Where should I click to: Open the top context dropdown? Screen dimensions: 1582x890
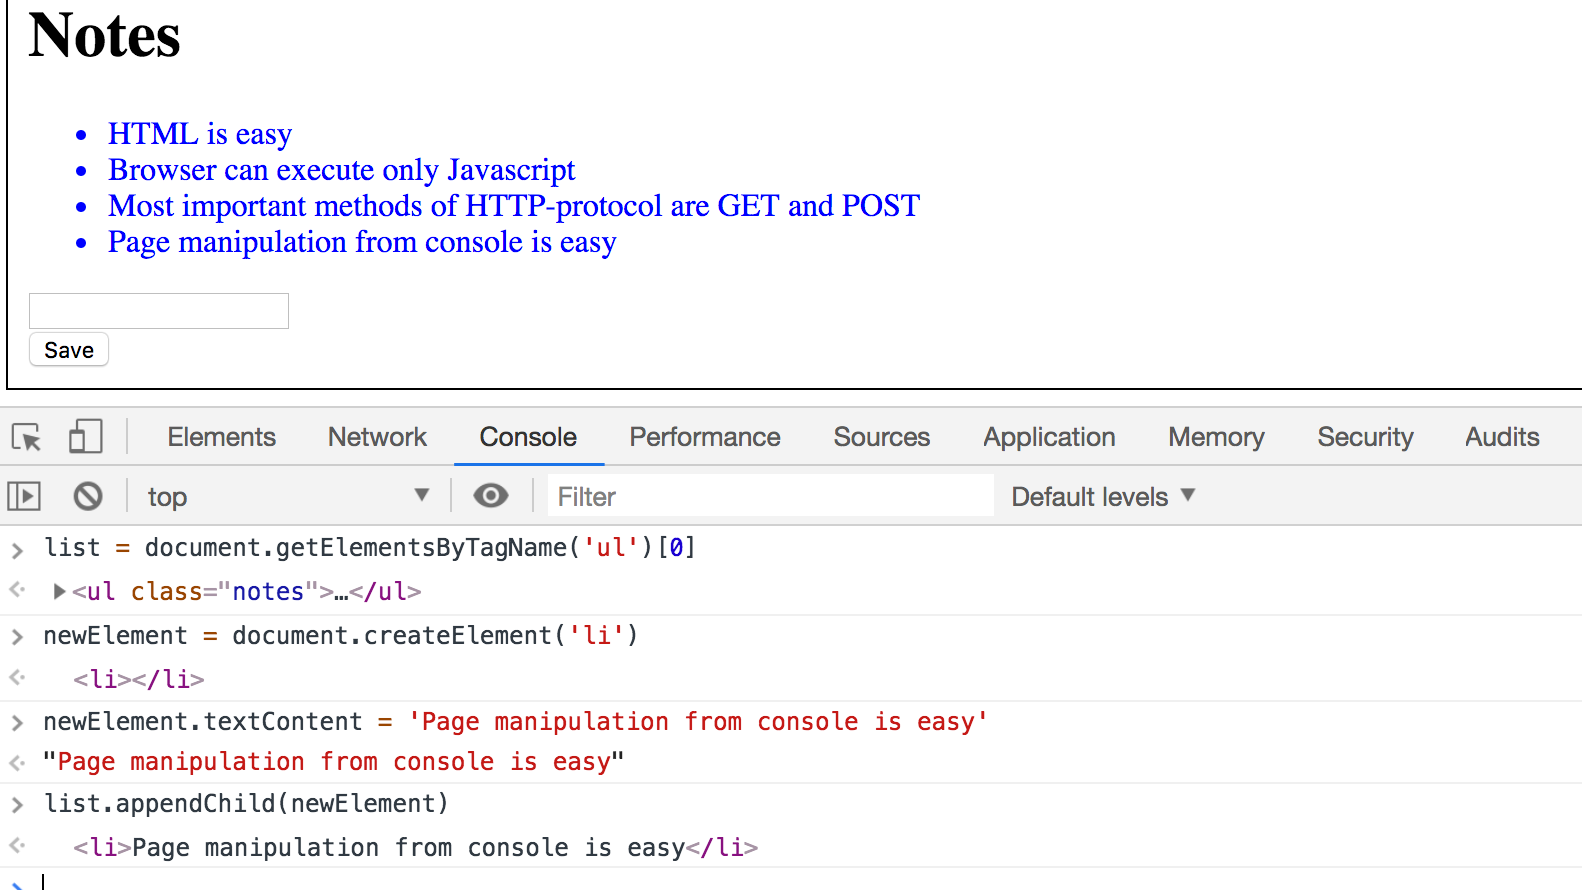tap(288, 496)
